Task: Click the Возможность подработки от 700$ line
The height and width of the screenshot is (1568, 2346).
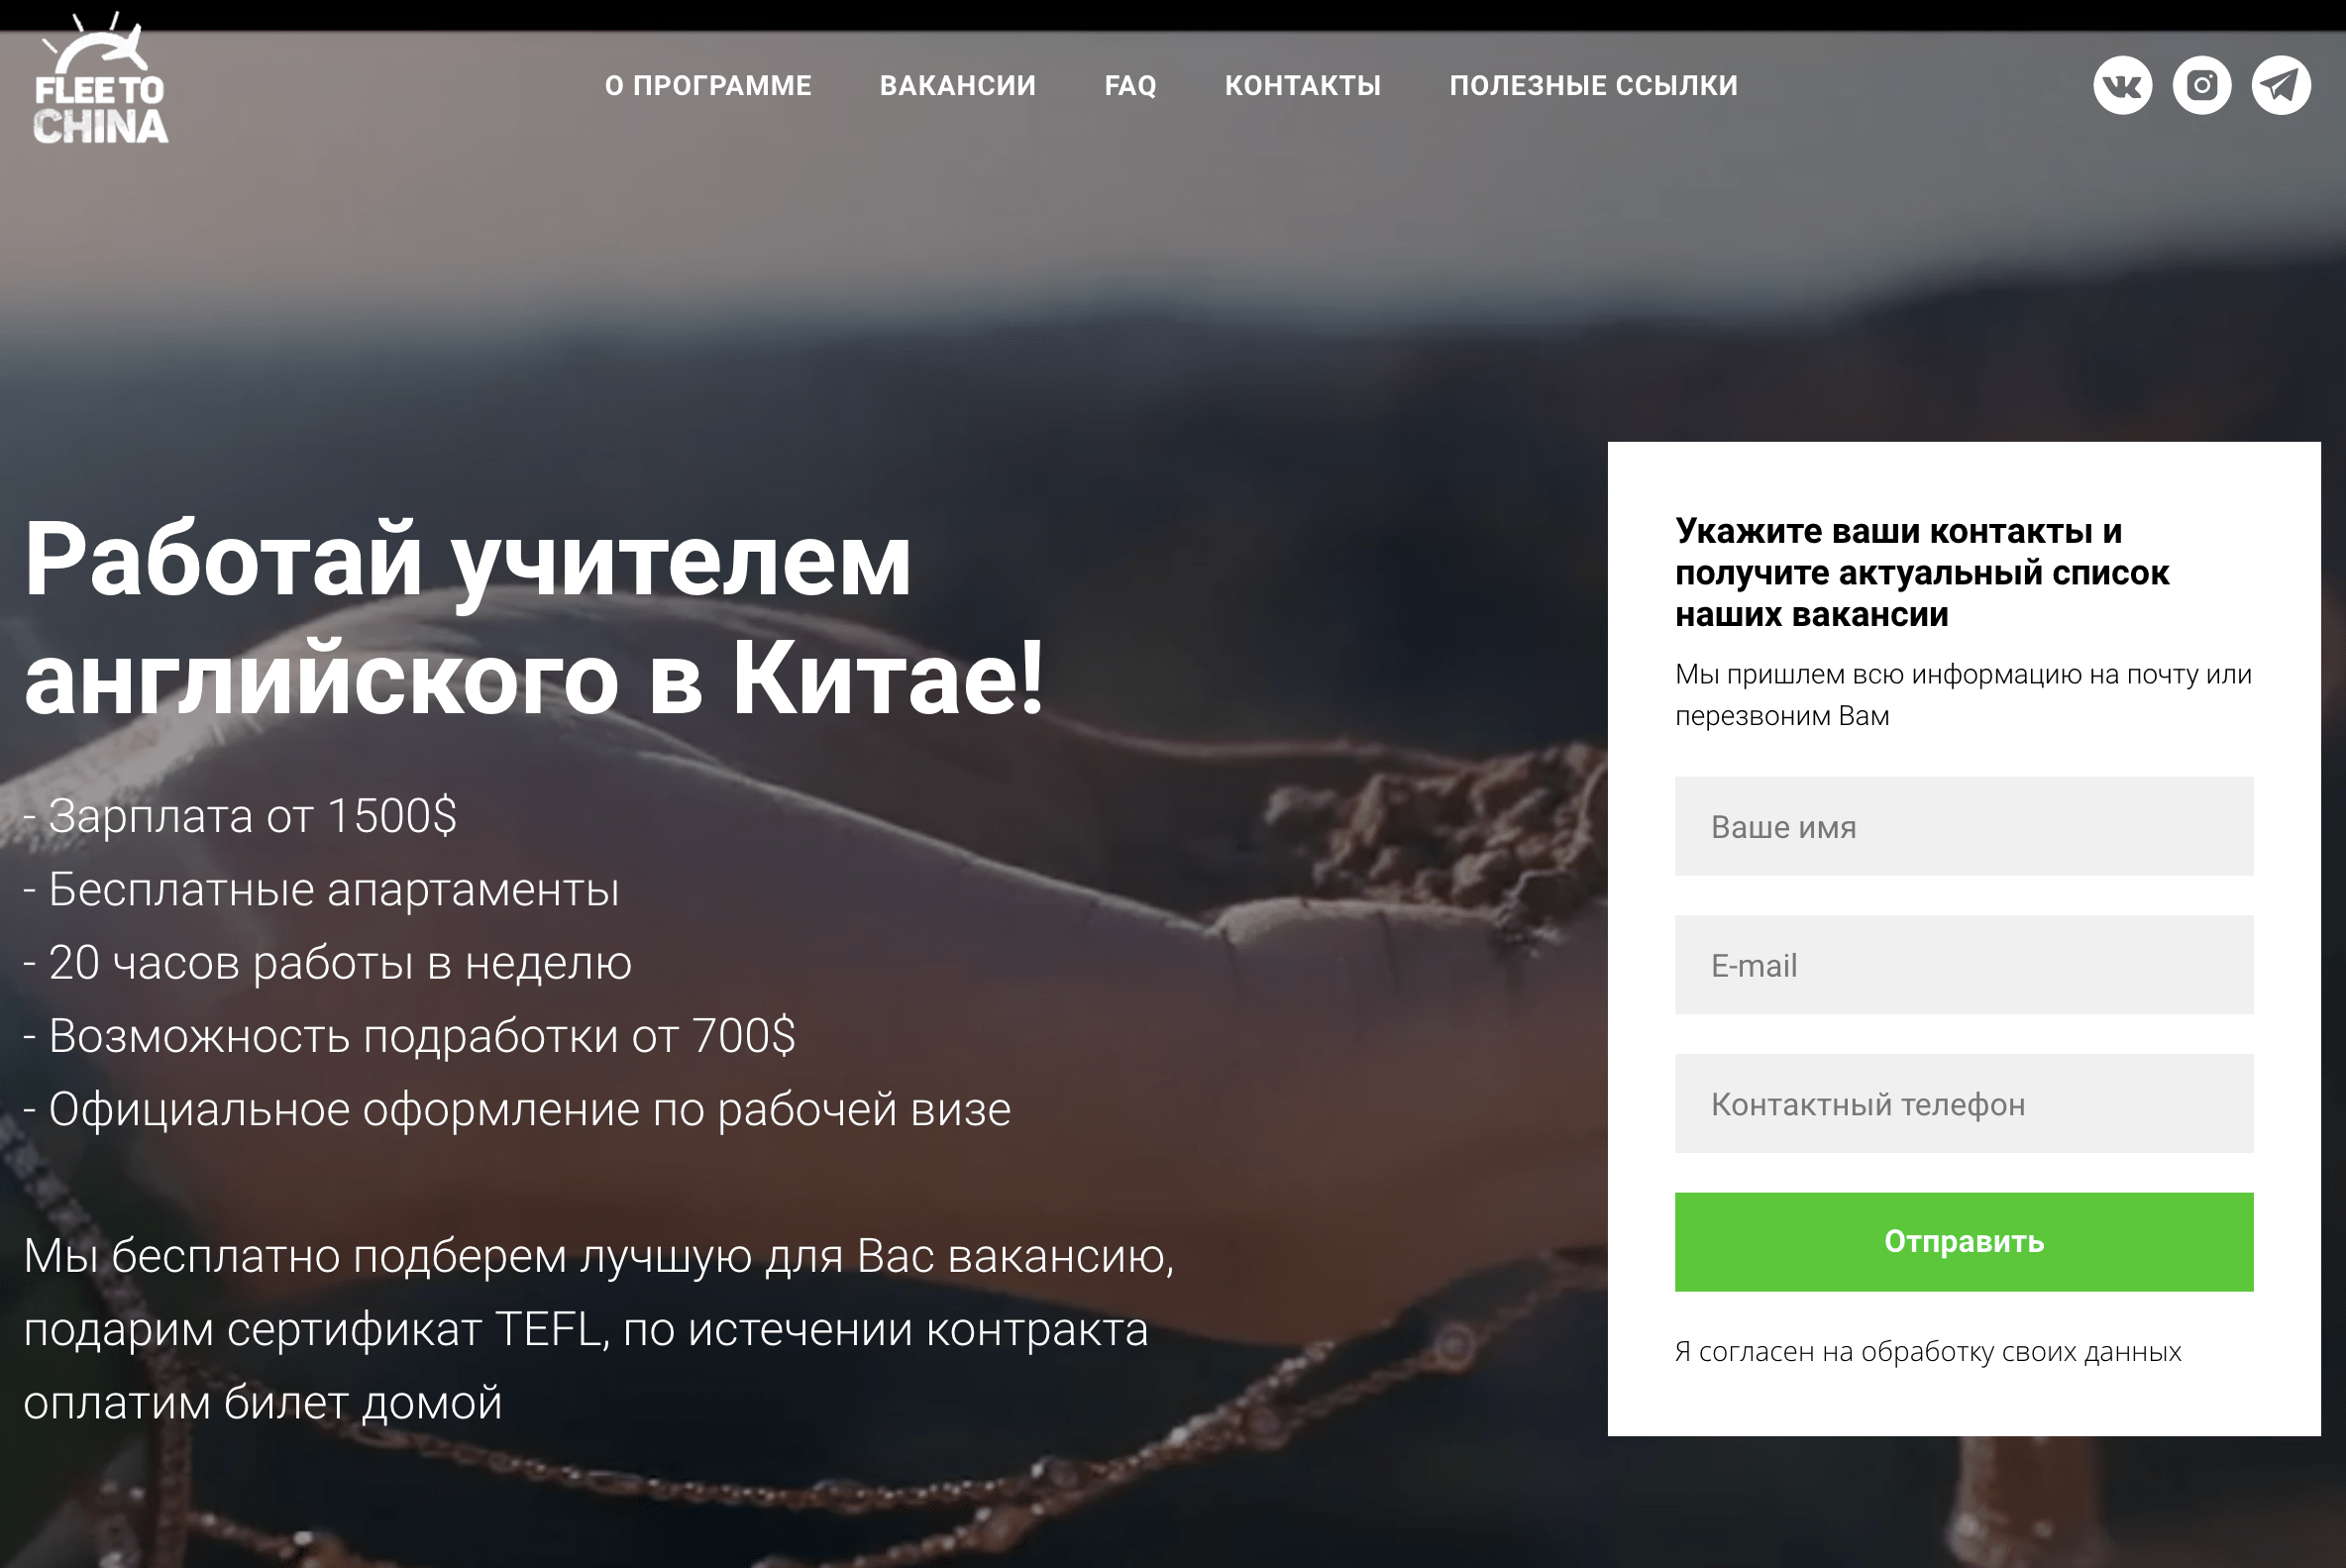Action: click(409, 1036)
